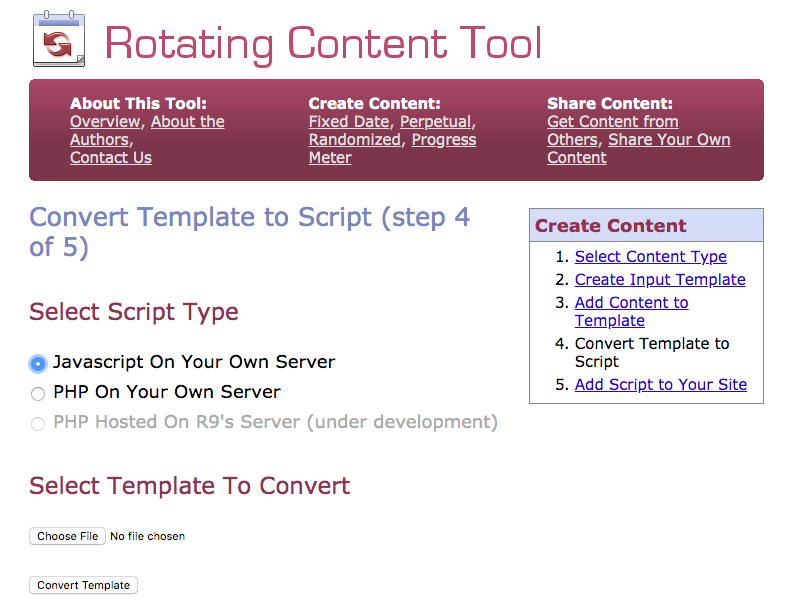Click the Choose File button

(68, 536)
